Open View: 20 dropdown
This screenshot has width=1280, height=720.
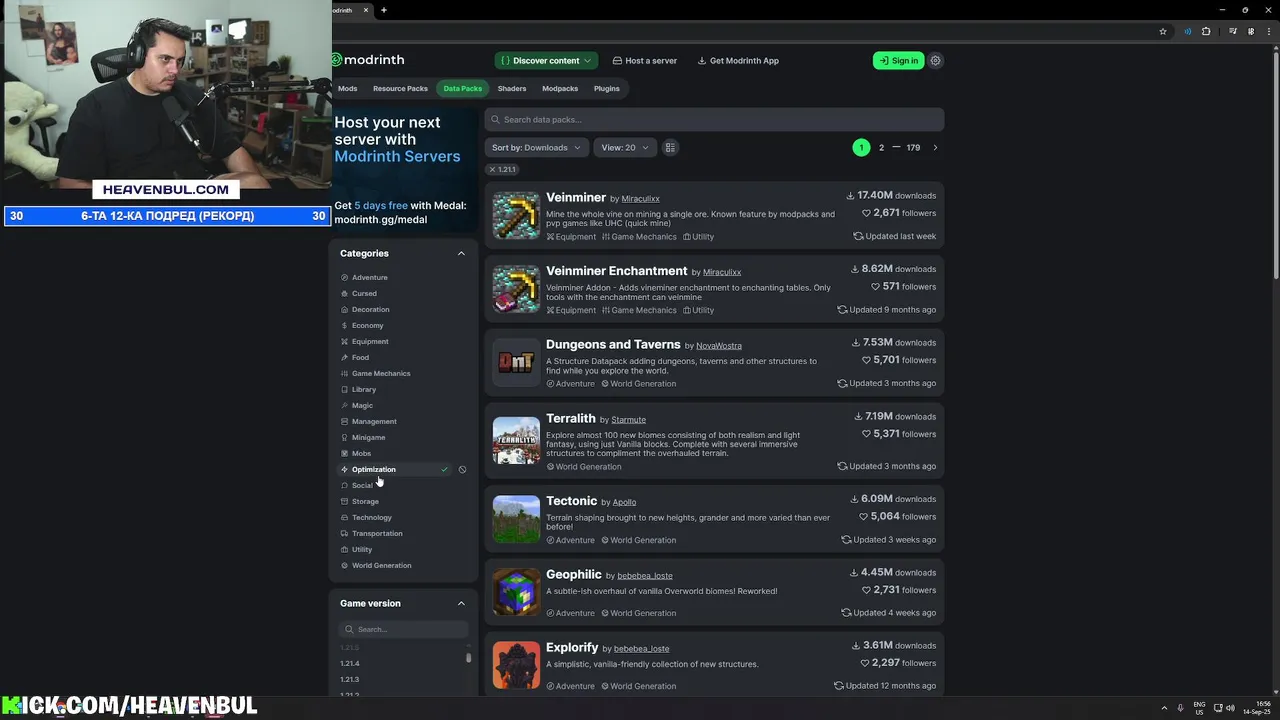pos(625,147)
